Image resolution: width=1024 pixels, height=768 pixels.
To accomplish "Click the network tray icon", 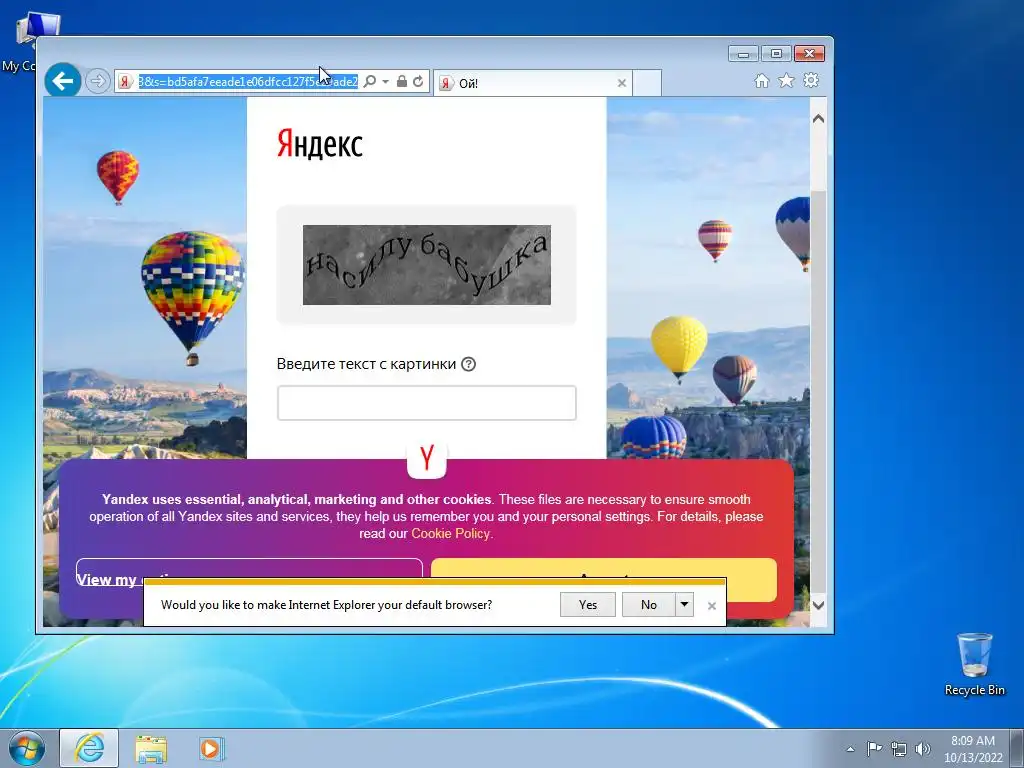I will (899, 749).
